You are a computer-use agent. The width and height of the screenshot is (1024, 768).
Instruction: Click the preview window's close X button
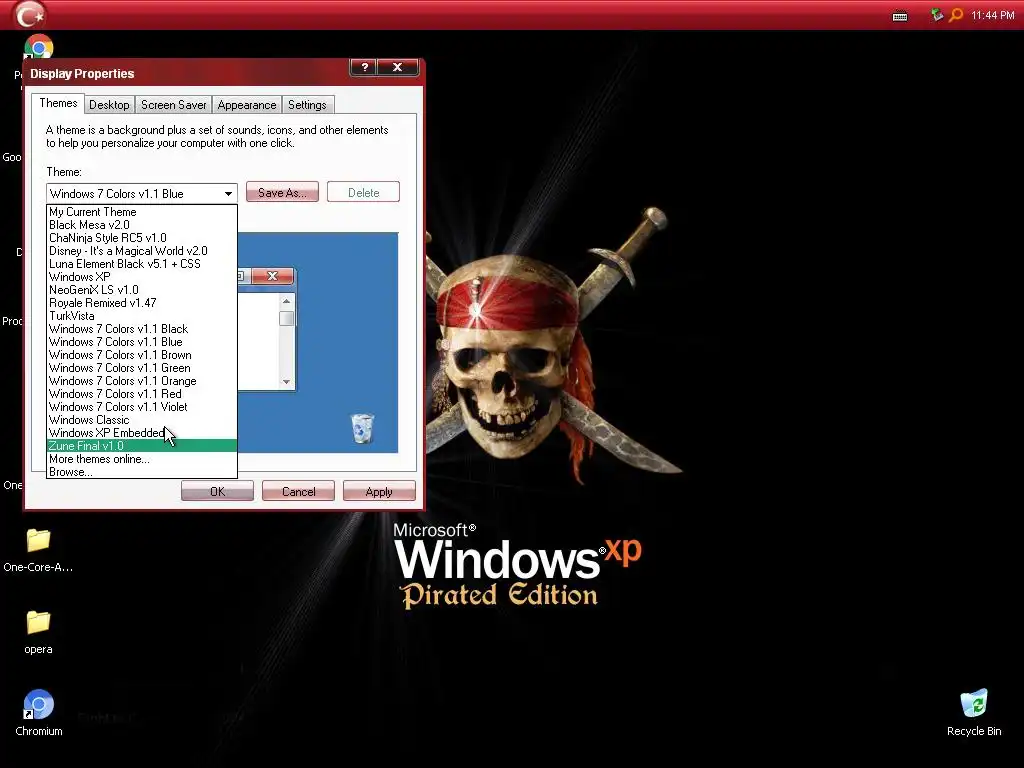coord(272,276)
